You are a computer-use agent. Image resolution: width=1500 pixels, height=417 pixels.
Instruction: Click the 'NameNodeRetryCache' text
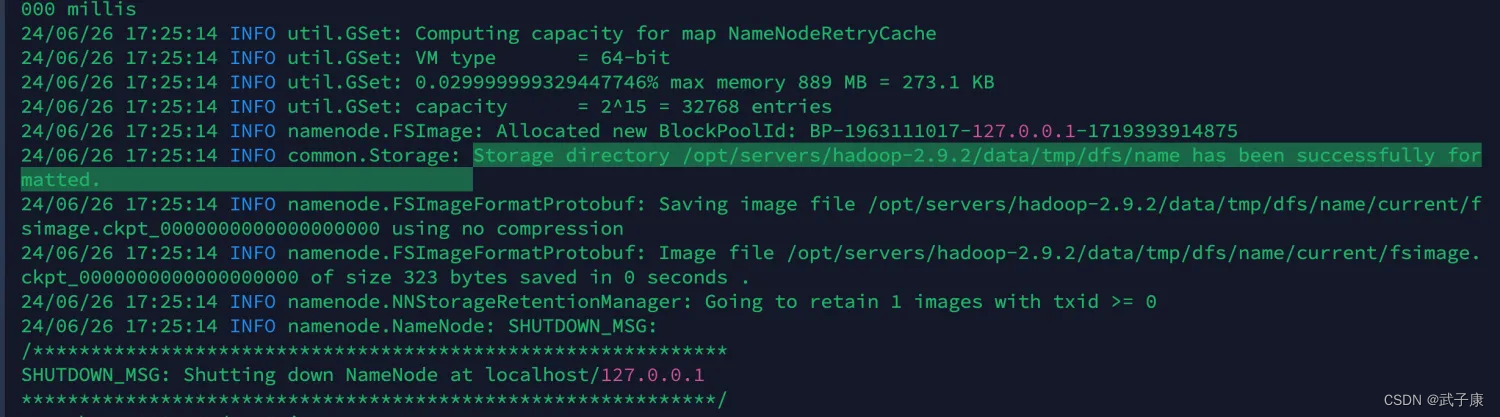point(832,34)
